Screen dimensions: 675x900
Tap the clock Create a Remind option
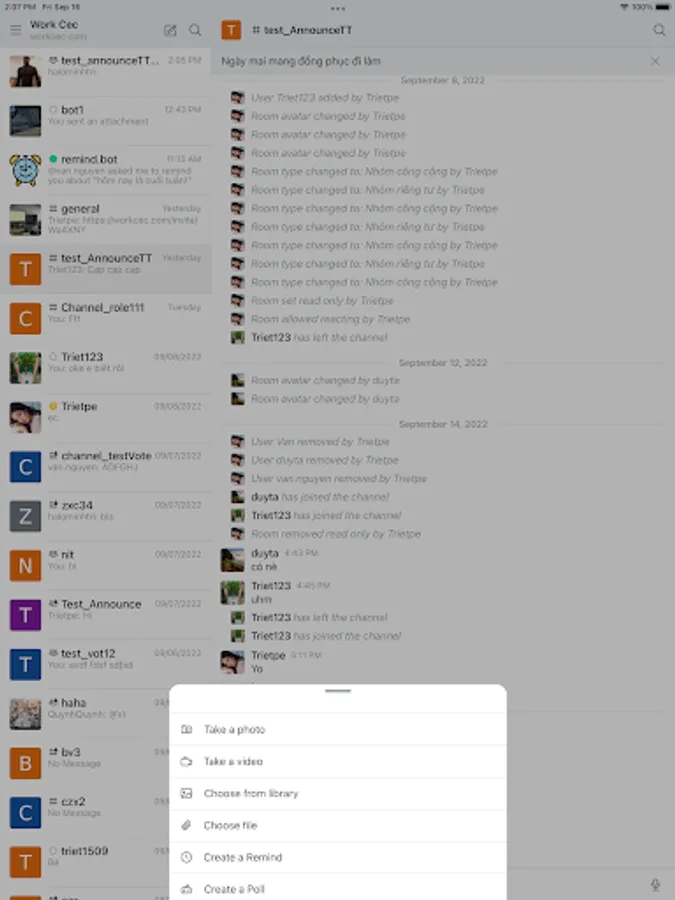click(338, 858)
